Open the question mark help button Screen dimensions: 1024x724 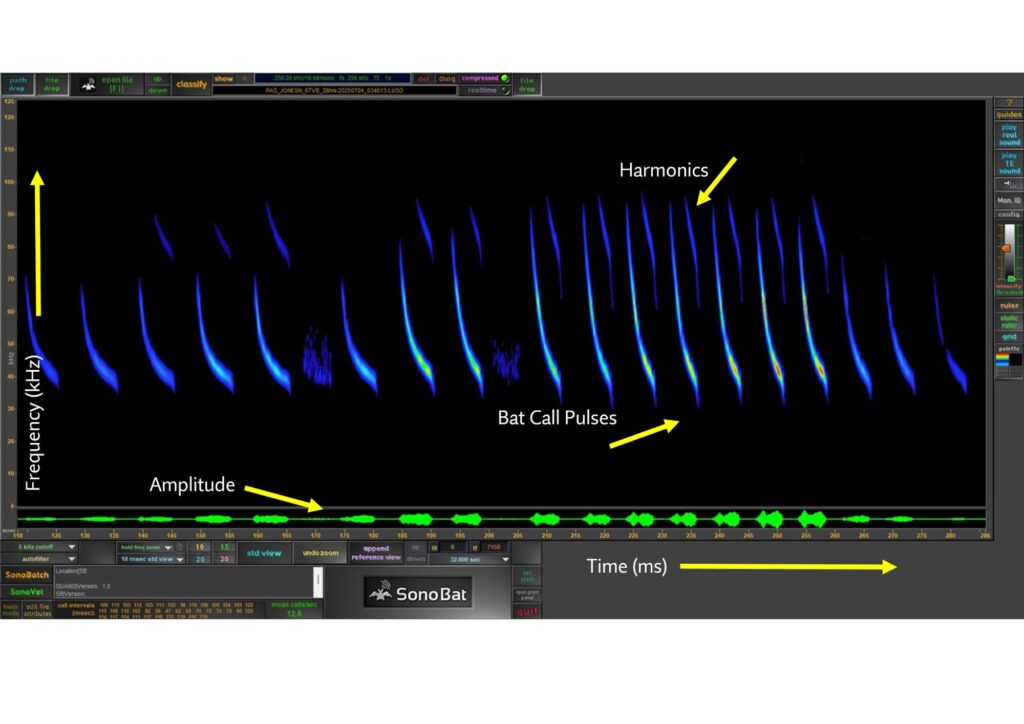point(1008,102)
